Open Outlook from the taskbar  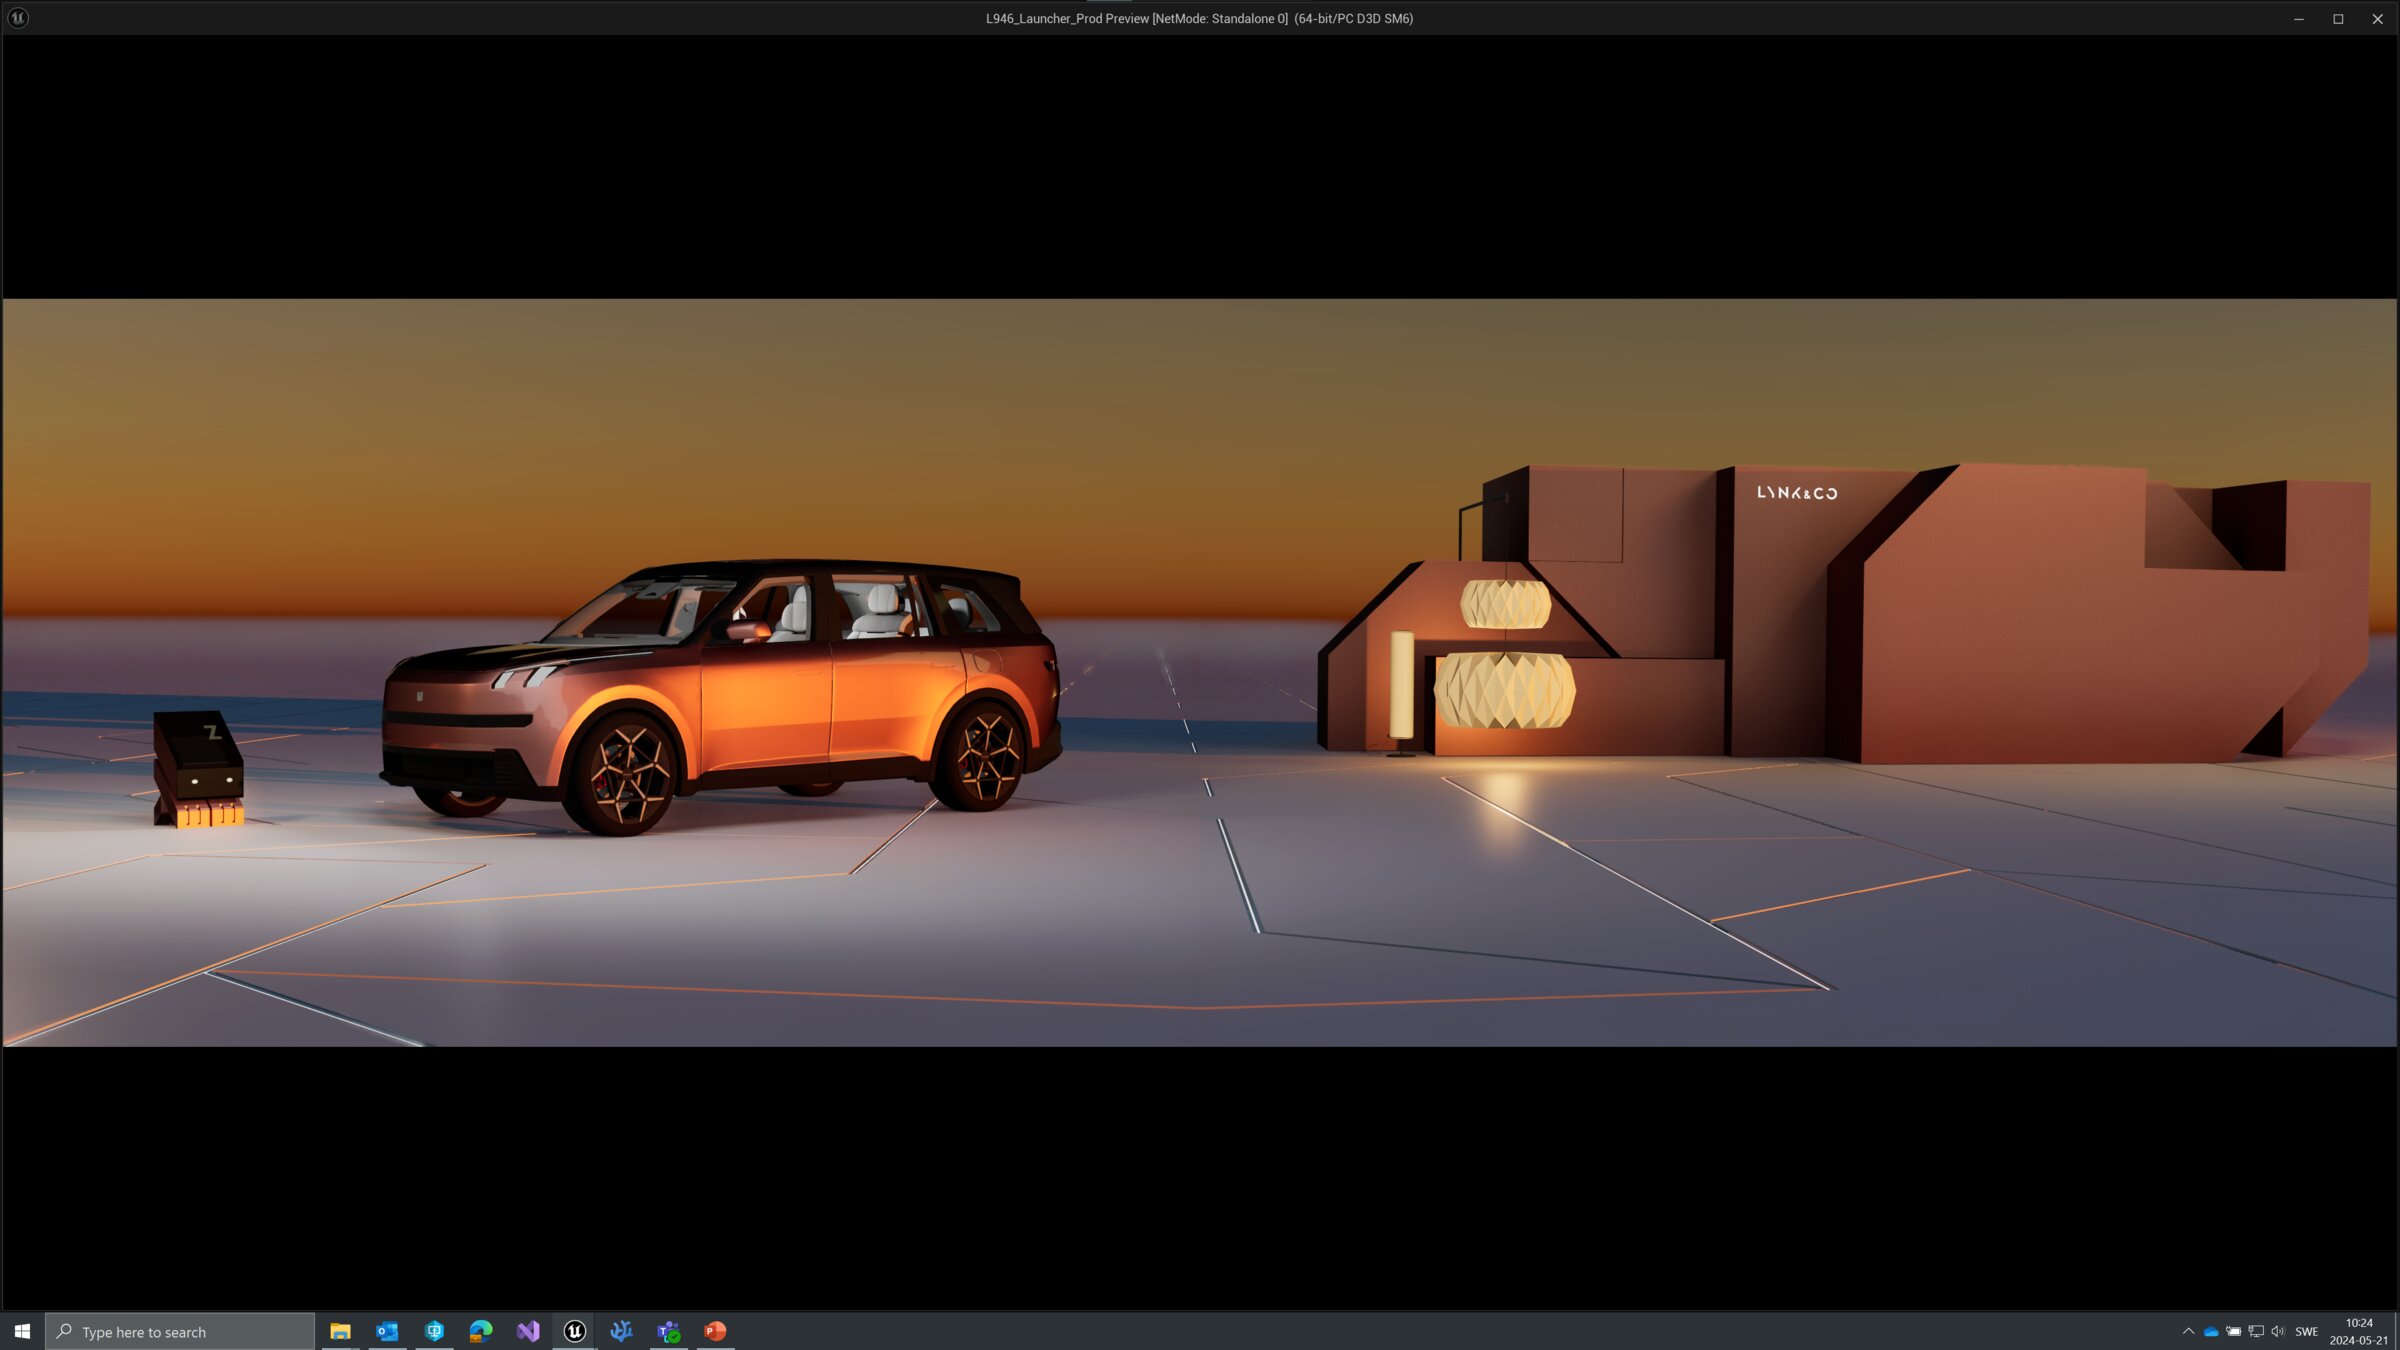click(x=387, y=1331)
